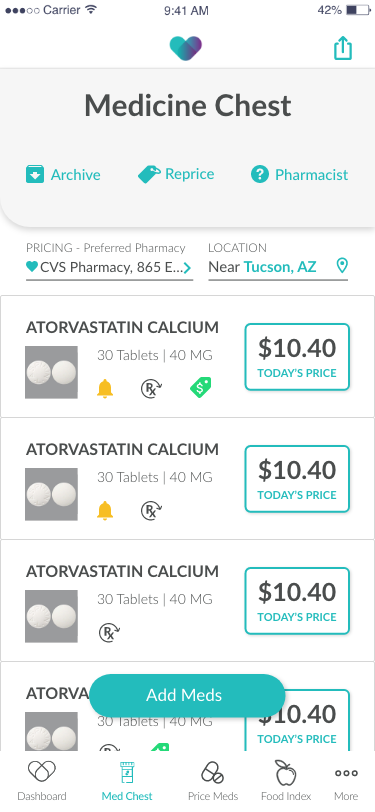Tap the heart logo in header
This screenshot has width=375, height=812.
click(186, 49)
